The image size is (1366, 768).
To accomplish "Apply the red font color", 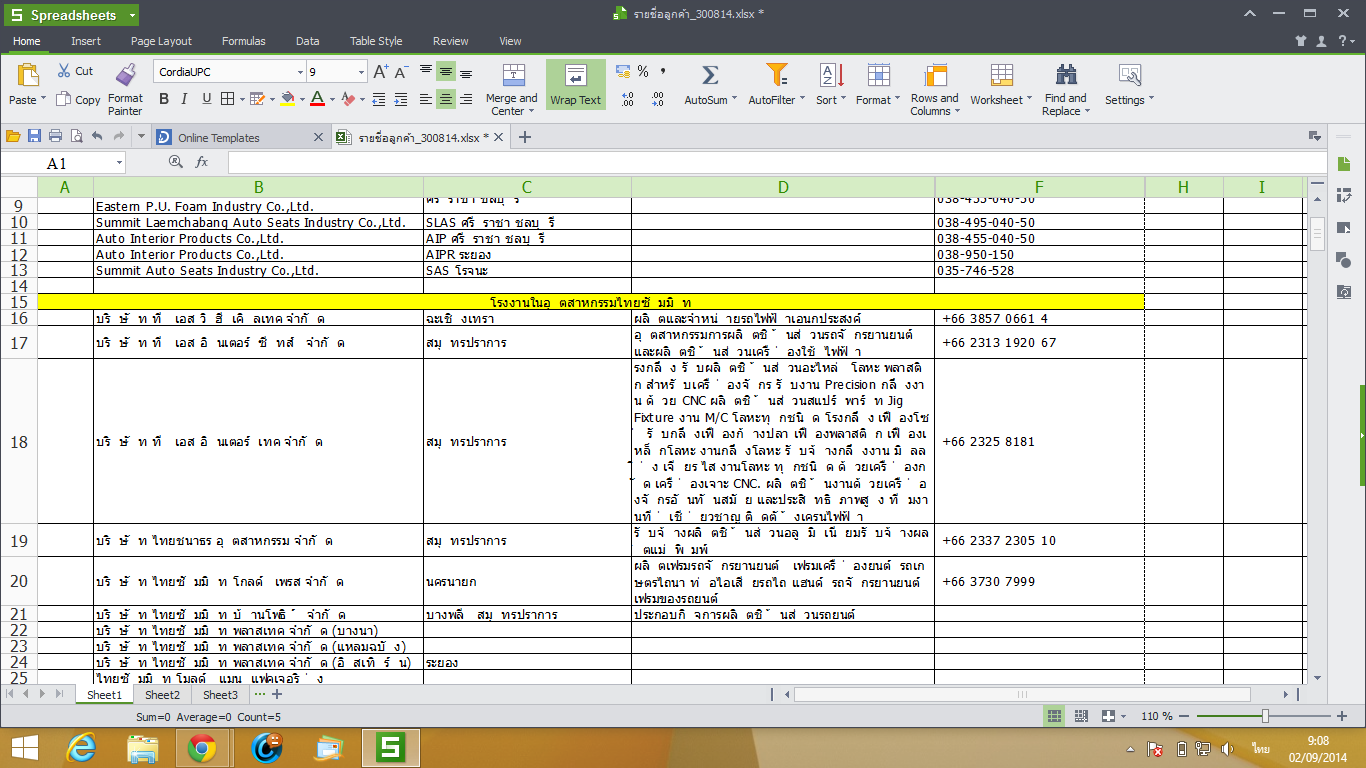I will [317, 98].
